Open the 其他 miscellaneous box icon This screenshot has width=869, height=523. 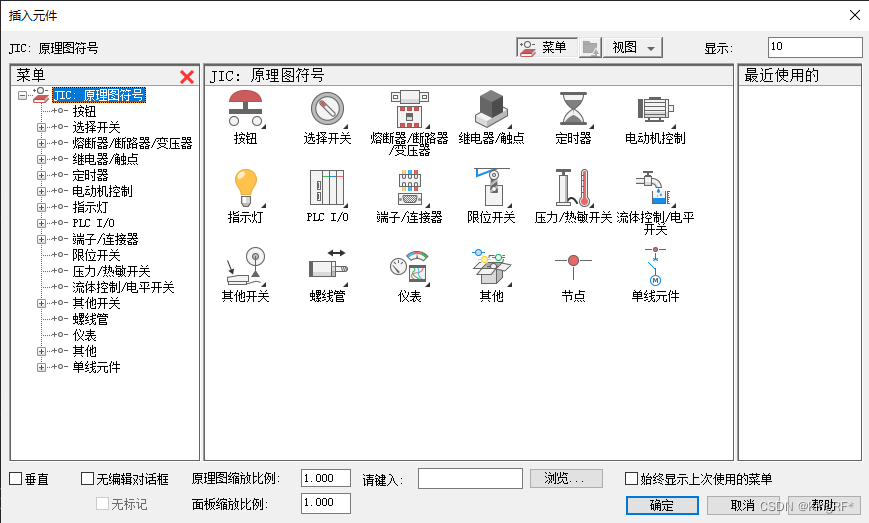pyautogui.click(x=492, y=267)
